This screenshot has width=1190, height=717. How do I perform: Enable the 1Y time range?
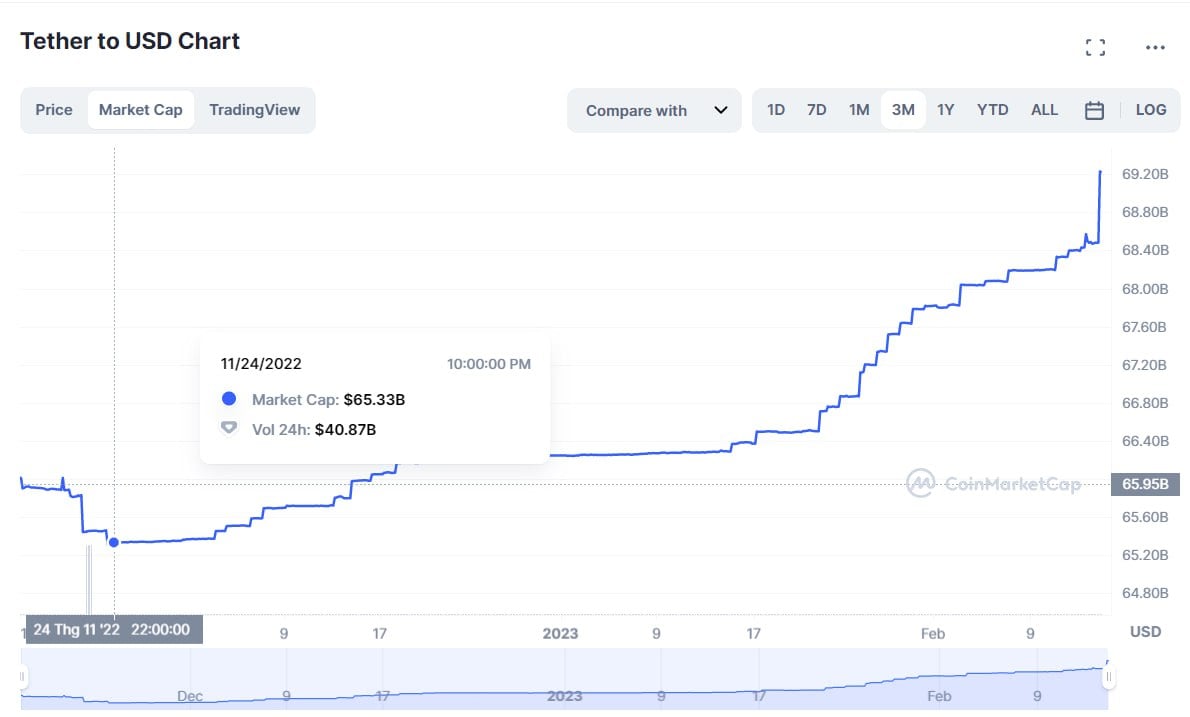pyautogui.click(x=946, y=110)
